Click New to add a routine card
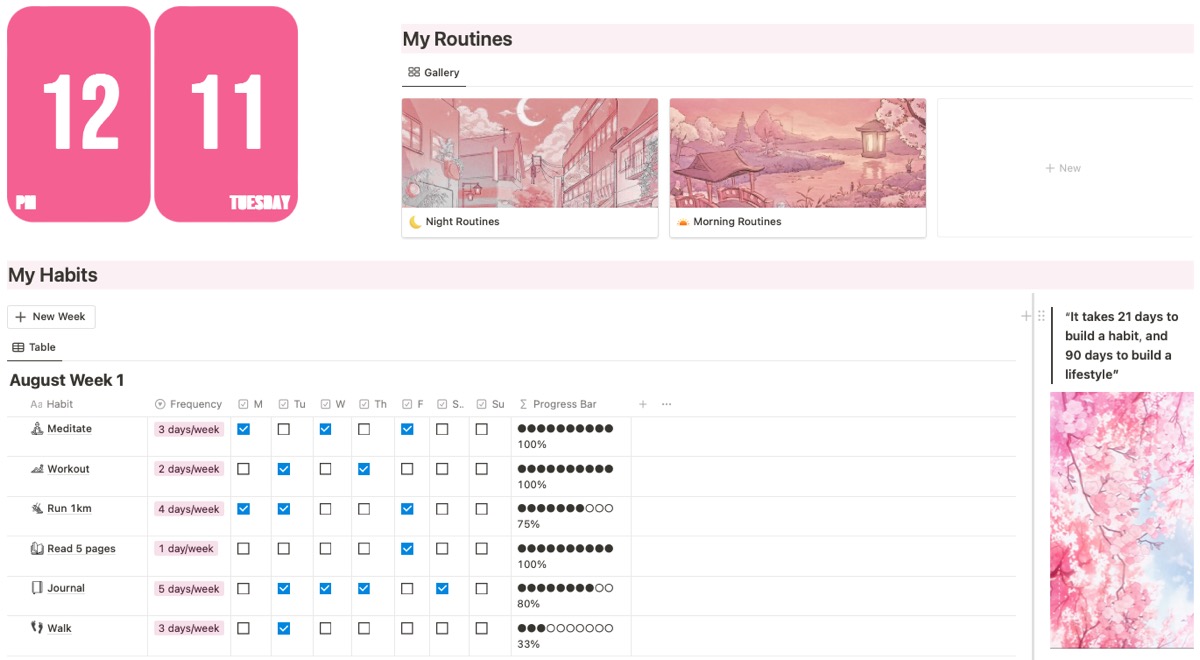1200x660 pixels. (x=1063, y=167)
